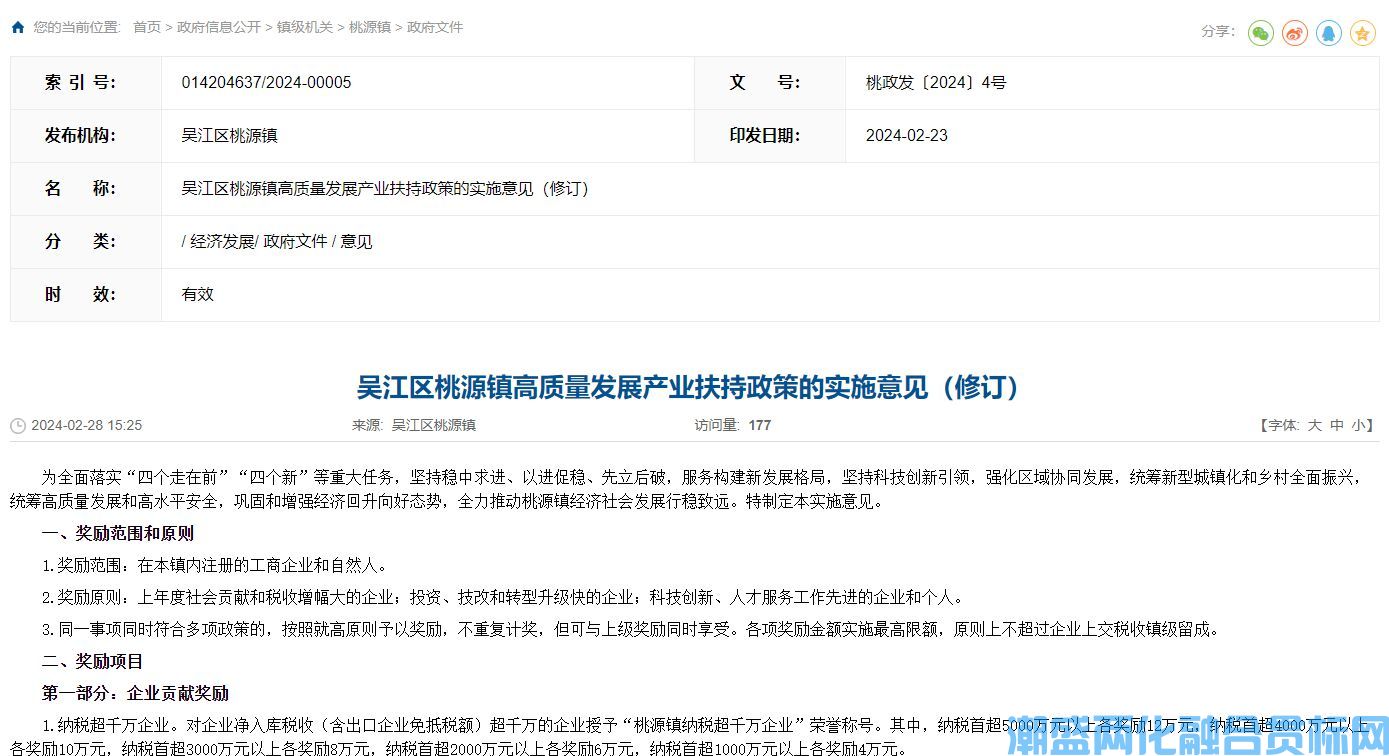Set font size to 大

click(x=1315, y=425)
